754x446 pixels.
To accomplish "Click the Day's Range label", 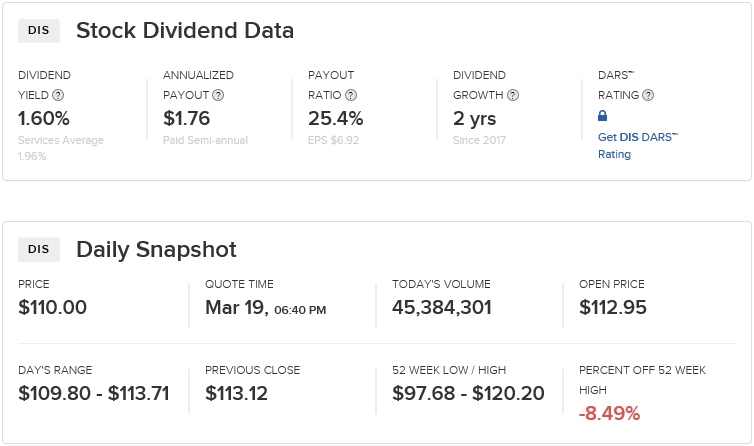I will pyautogui.click(x=55, y=370).
